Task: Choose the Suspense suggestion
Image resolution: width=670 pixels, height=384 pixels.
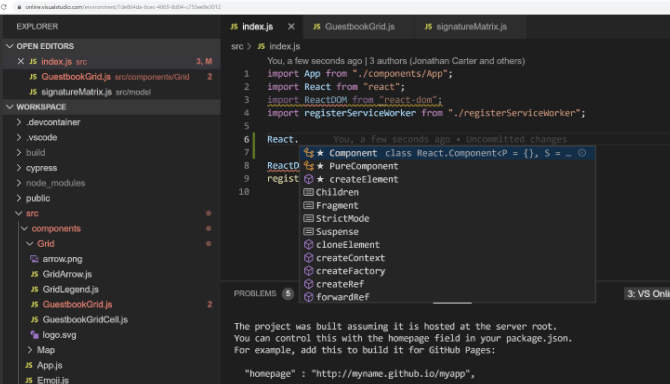Action: point(447,232)
